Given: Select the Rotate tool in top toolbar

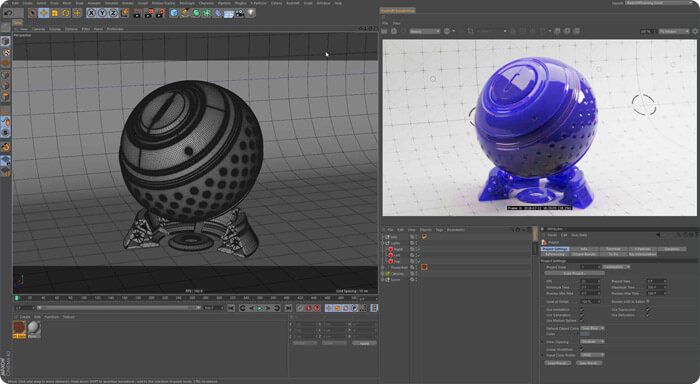Looking at the screenshot, I should (x=66, y=13).
